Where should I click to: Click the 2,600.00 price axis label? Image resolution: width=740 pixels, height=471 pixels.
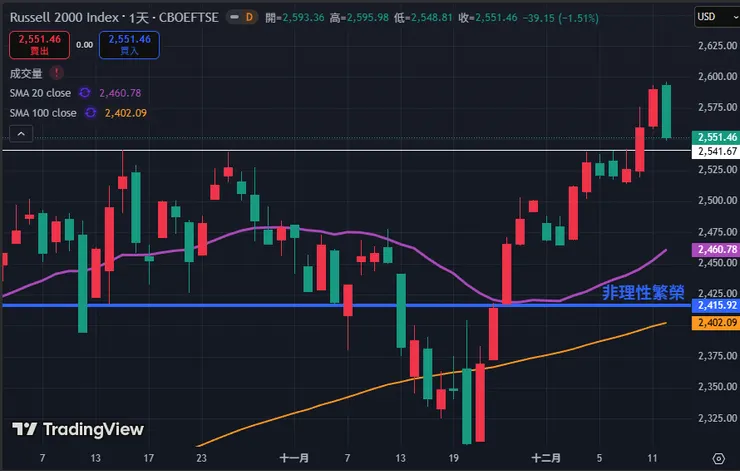[717, 76]
